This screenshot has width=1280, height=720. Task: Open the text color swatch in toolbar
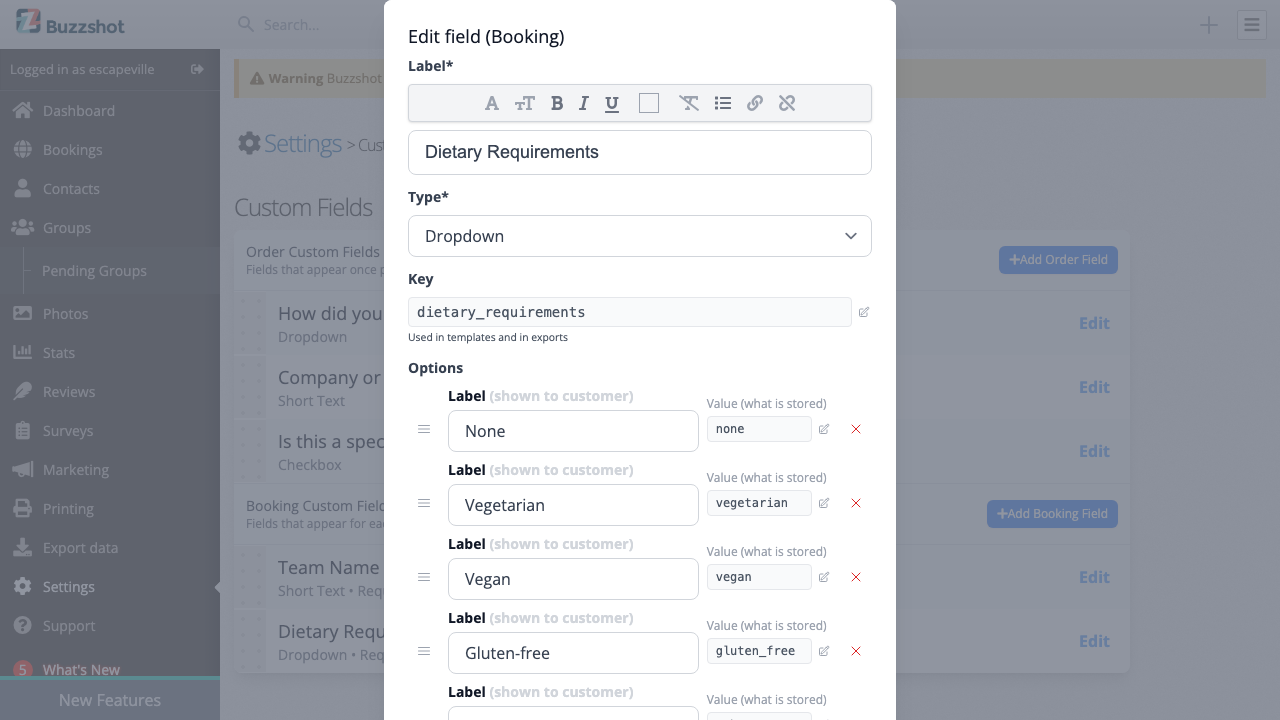tap(649, 103)
